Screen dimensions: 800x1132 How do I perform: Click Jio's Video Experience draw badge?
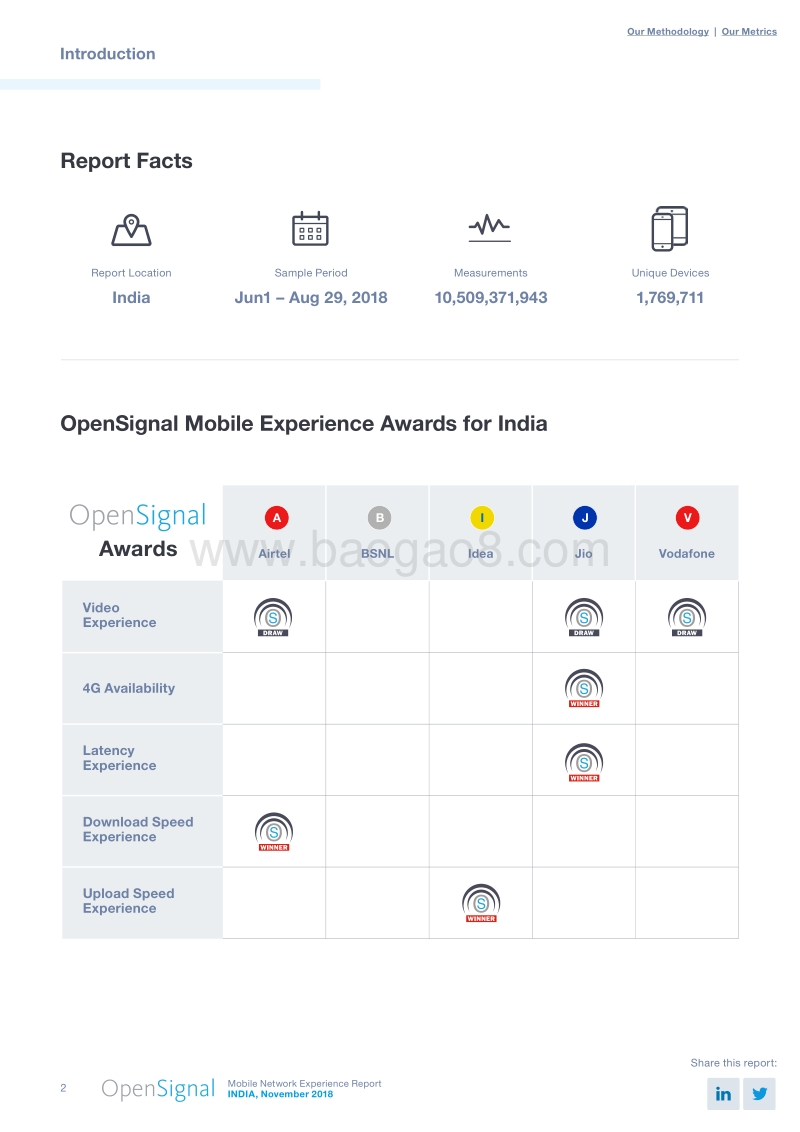(x=584, y=617)
